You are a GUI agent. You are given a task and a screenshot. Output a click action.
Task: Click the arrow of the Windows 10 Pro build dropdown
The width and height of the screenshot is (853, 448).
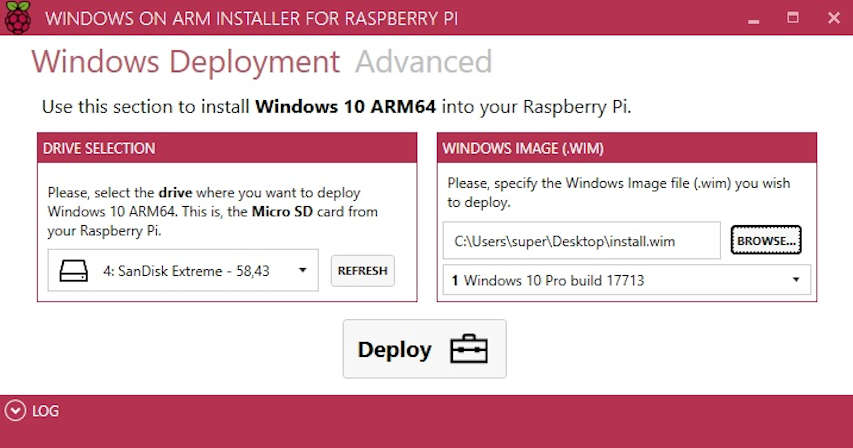(x=796, y=280)
